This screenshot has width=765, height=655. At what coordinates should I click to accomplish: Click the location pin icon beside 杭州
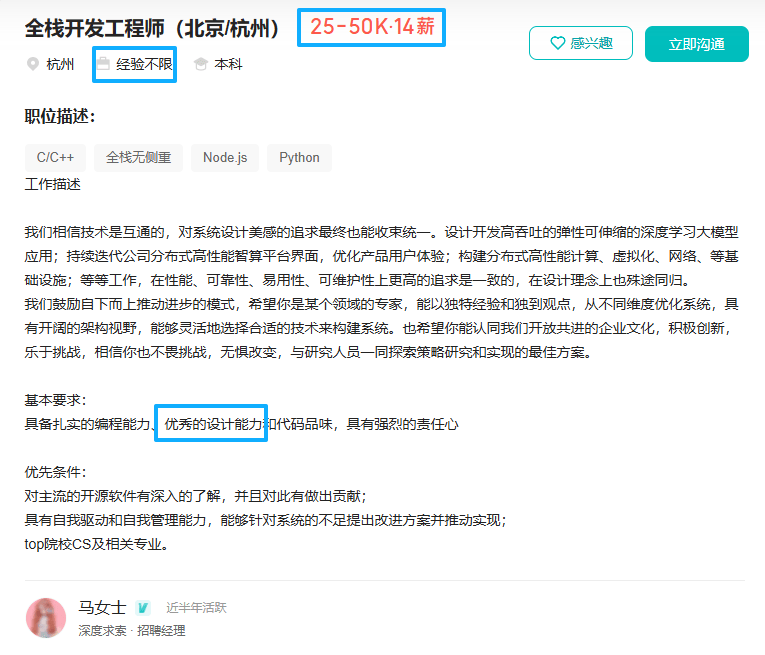pyautogui.click(x=33, y=65)
